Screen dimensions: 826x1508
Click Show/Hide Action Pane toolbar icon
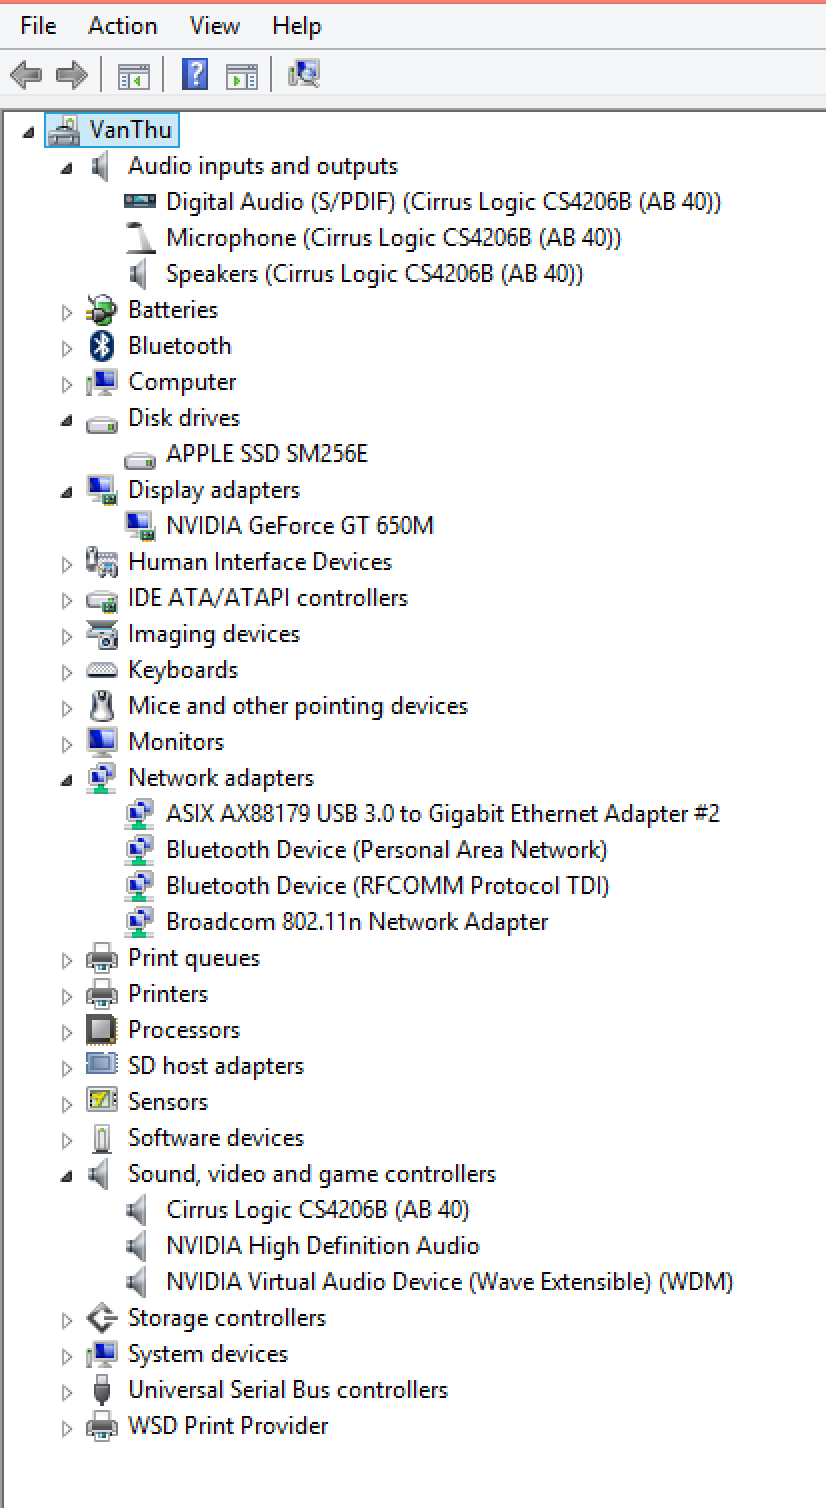[x=241, y=74]
